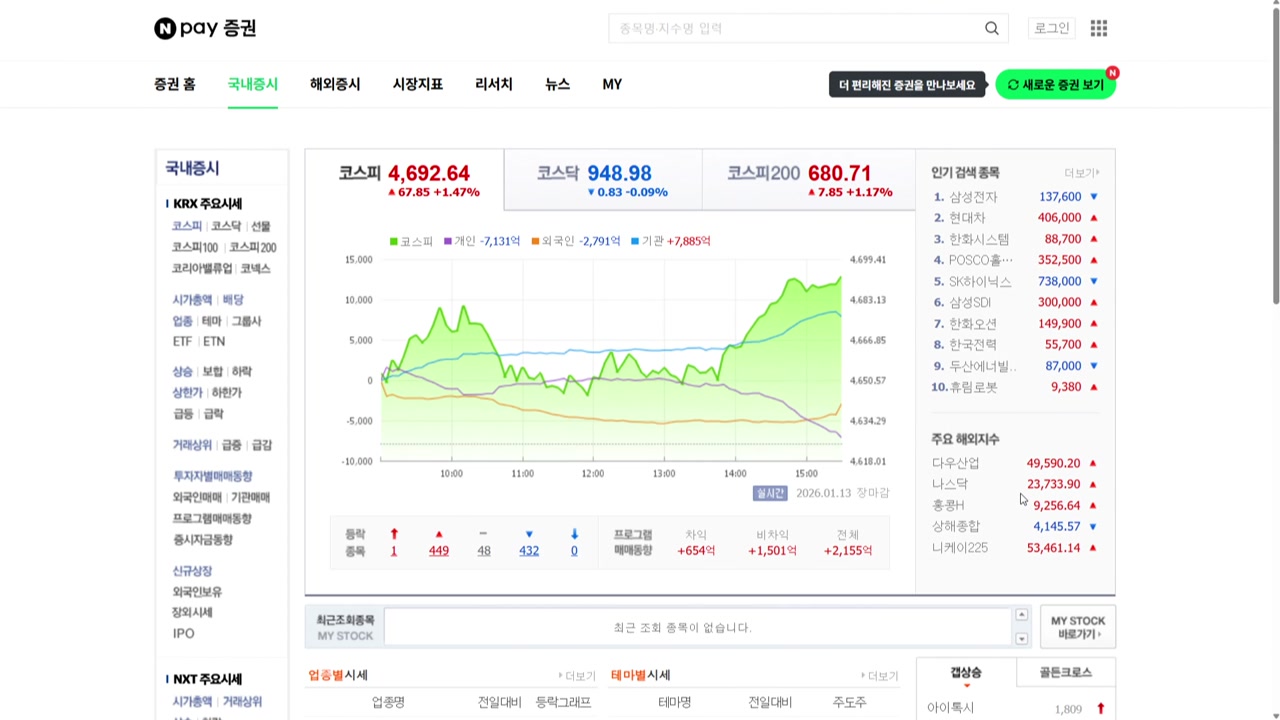
Task: Click the 로그인 button
Action: (x=1051, y=28)
